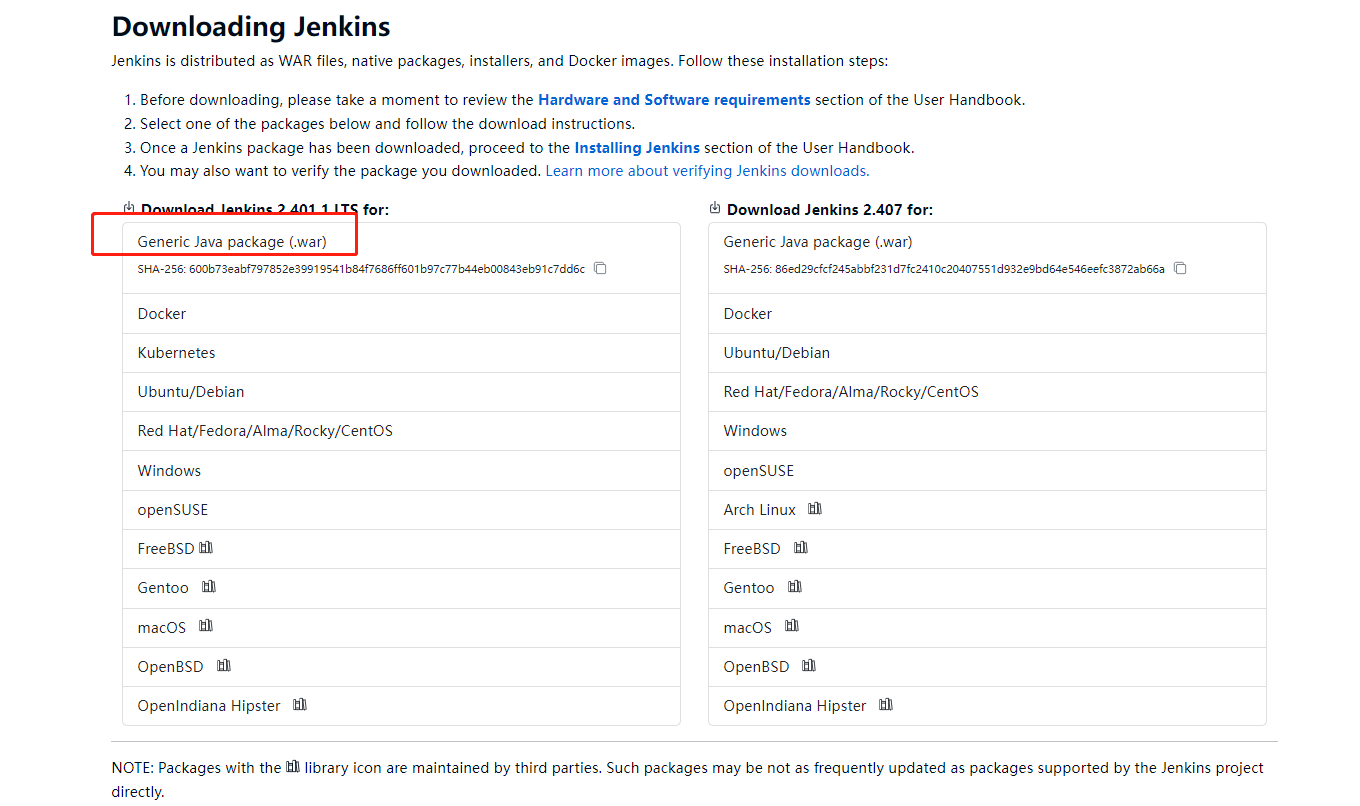The height and width of the screenshot is (806, 1360).
Task: Click download icon before Jenkins LTS heading
Action: tap(129, 208)
